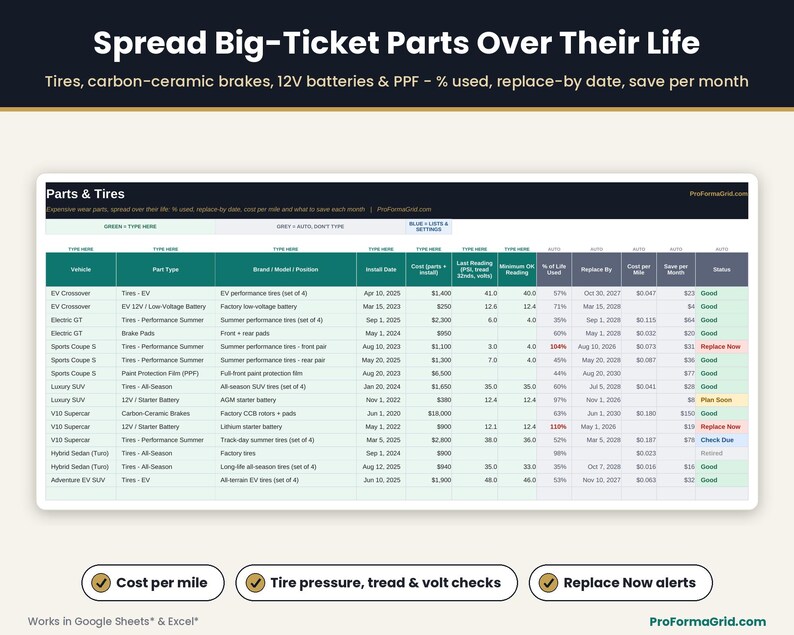
Task: Select the Lithium starter battery cell
Action: (x=286, y=427)
